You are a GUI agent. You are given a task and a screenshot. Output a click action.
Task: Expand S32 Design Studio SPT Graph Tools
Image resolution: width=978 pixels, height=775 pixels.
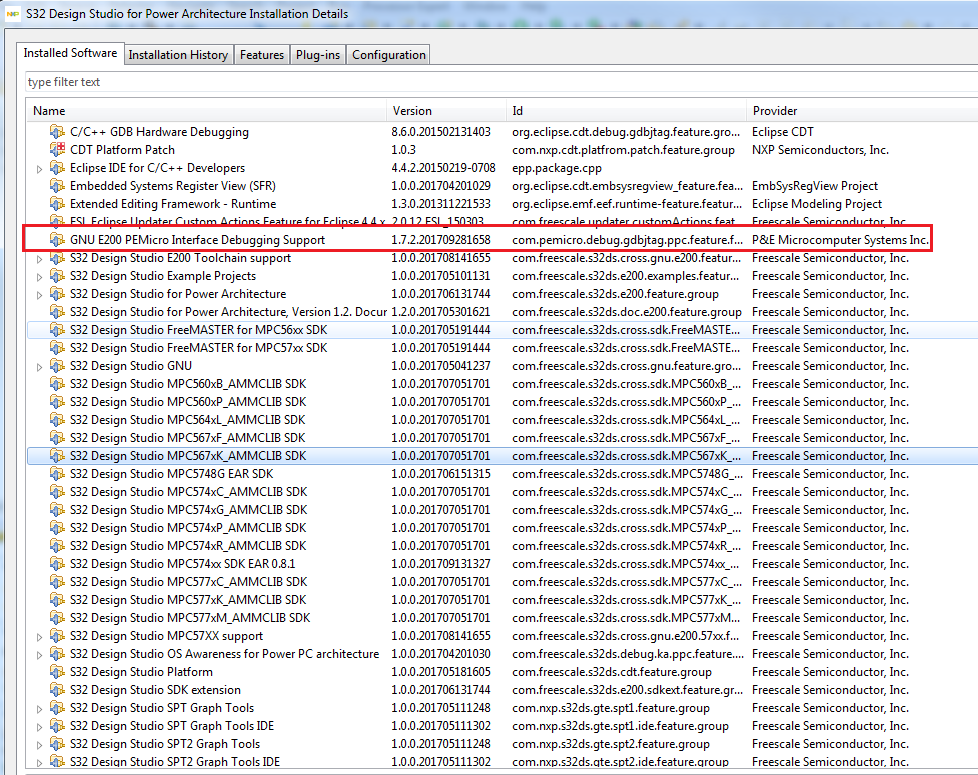(x=39, y=709)
